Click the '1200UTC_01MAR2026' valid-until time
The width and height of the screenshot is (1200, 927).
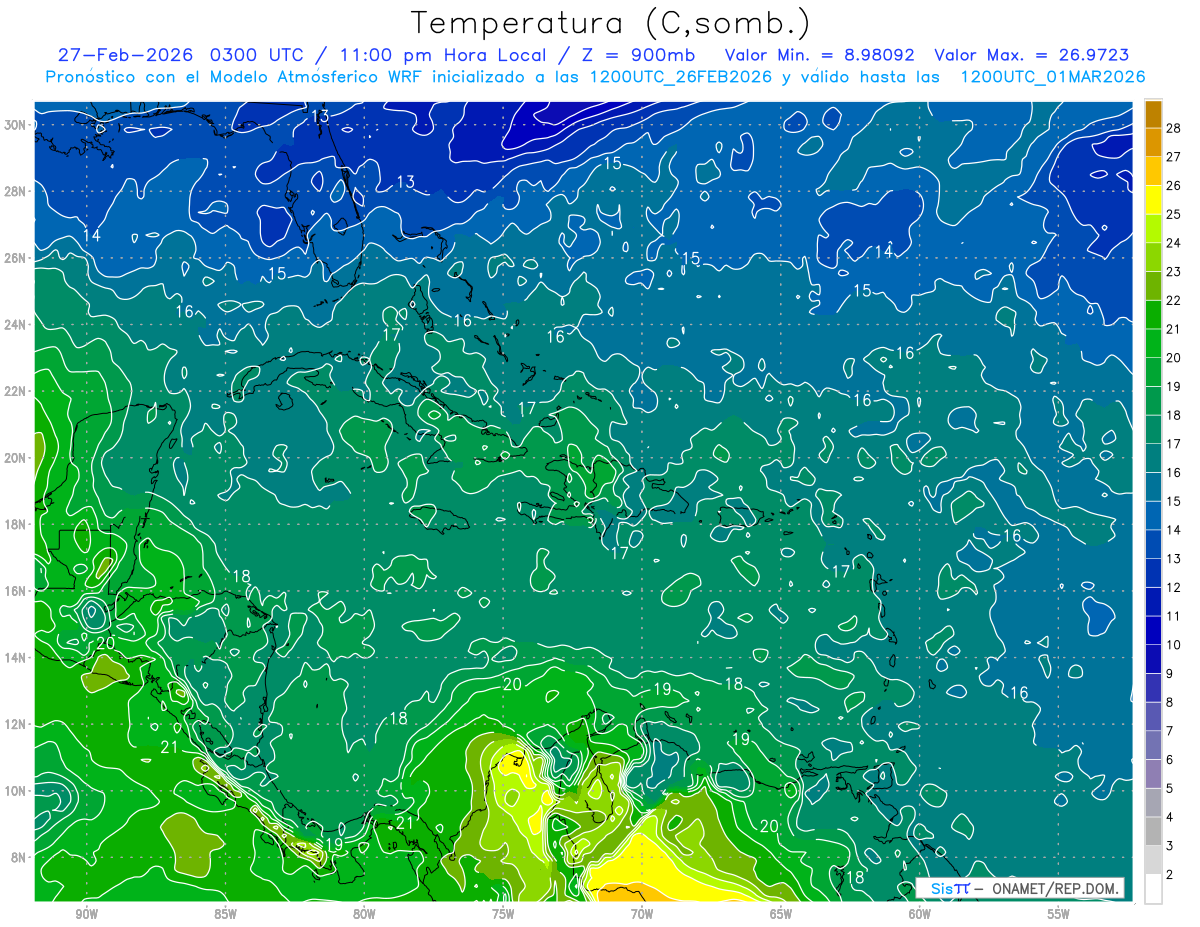(1052, 77)
